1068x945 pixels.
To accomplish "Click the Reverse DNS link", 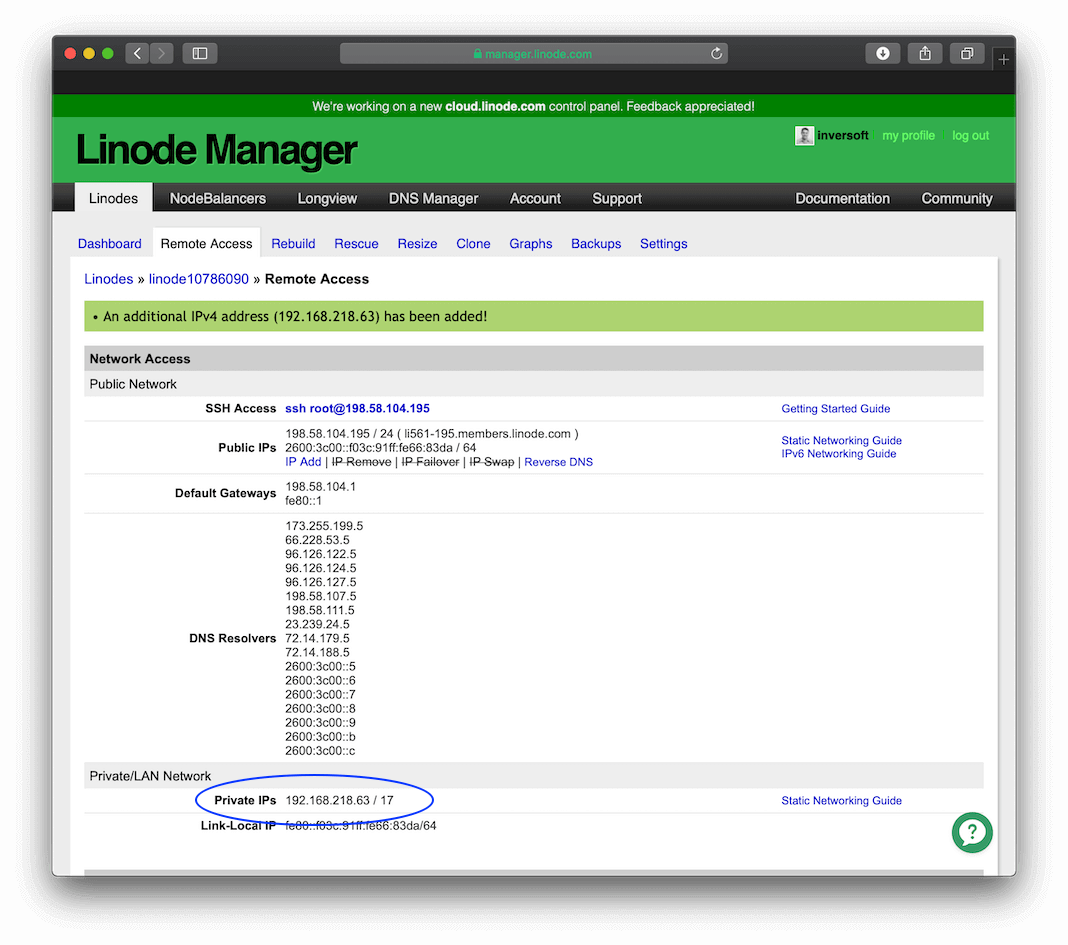I will tap(559, 462).
